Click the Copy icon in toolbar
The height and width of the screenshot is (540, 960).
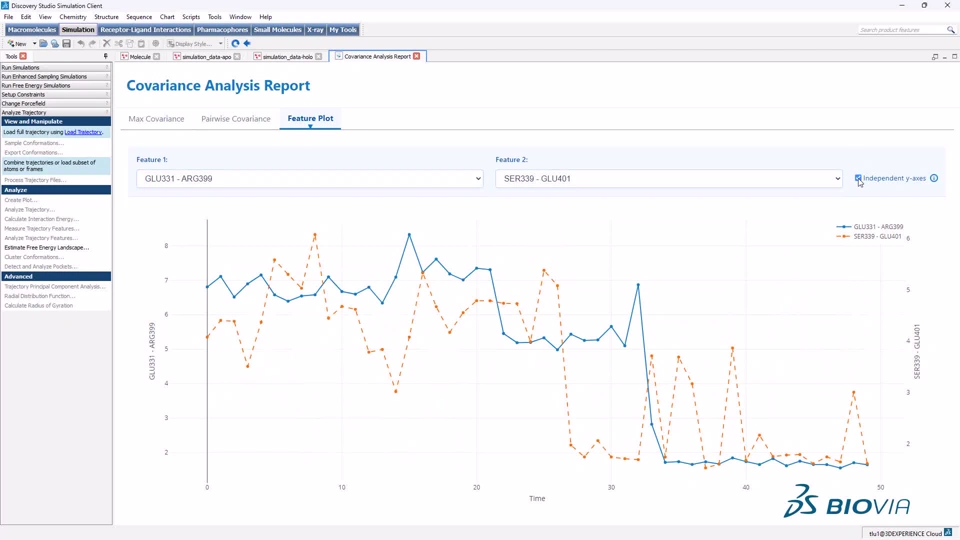[x=130, y=43]
